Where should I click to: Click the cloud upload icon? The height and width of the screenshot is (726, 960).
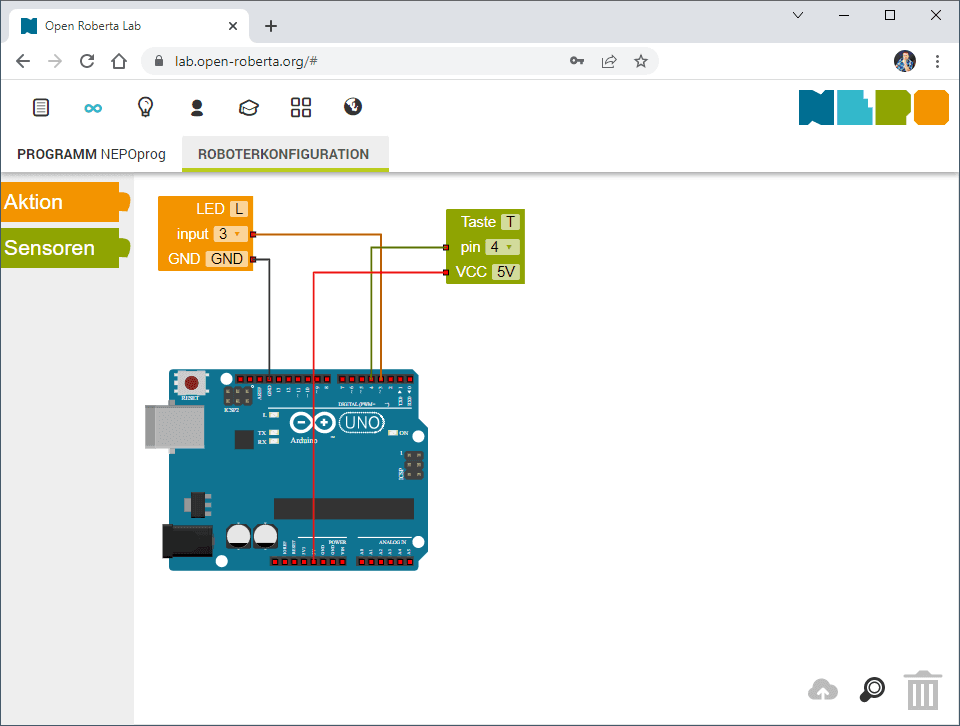coord(822,689)
